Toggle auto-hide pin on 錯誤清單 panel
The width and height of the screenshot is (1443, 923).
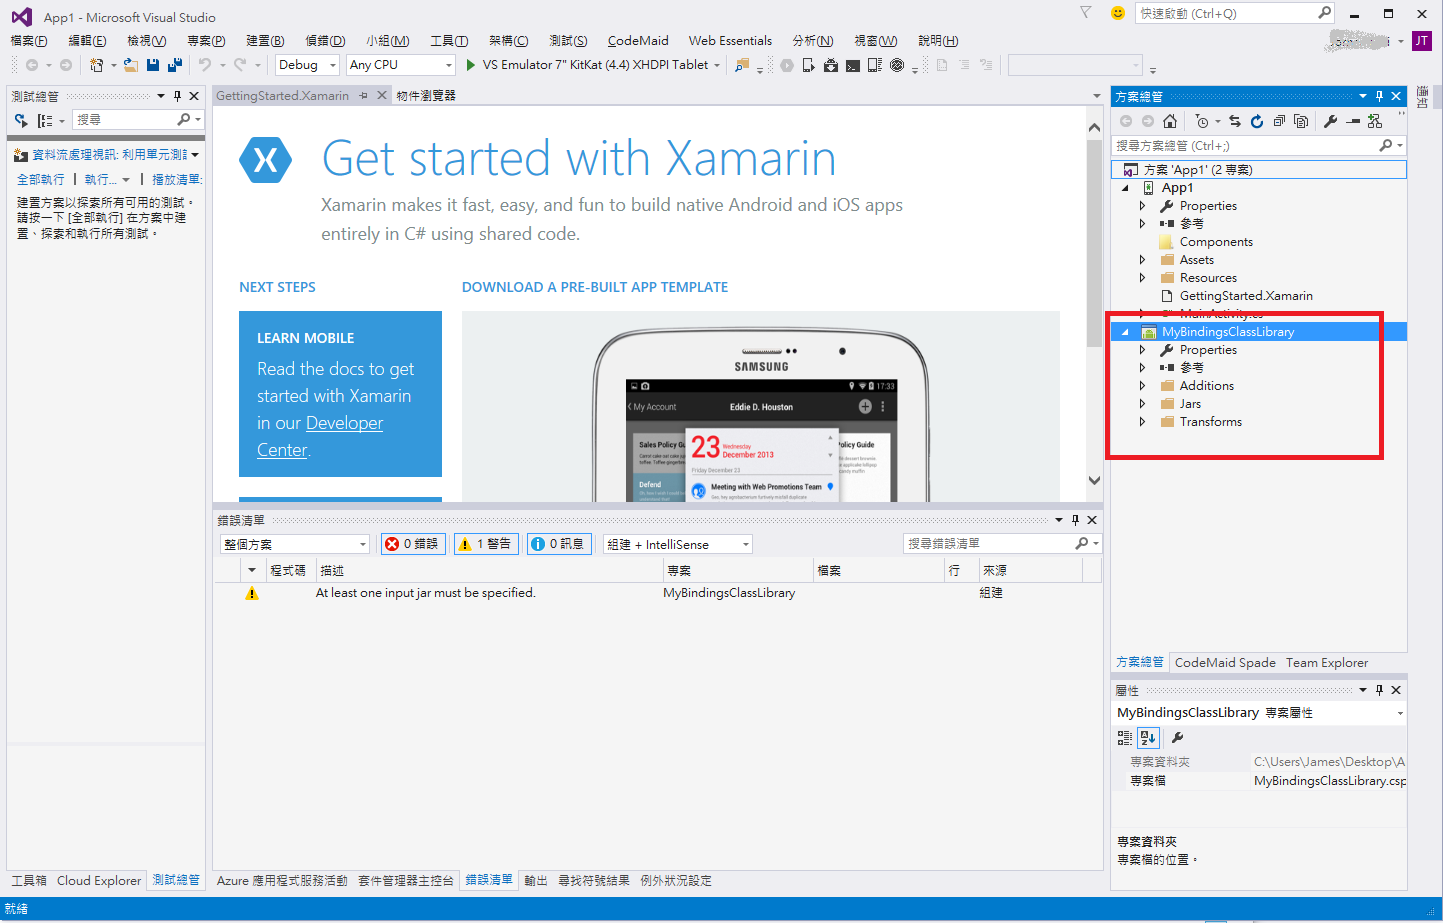(1075, 520)
